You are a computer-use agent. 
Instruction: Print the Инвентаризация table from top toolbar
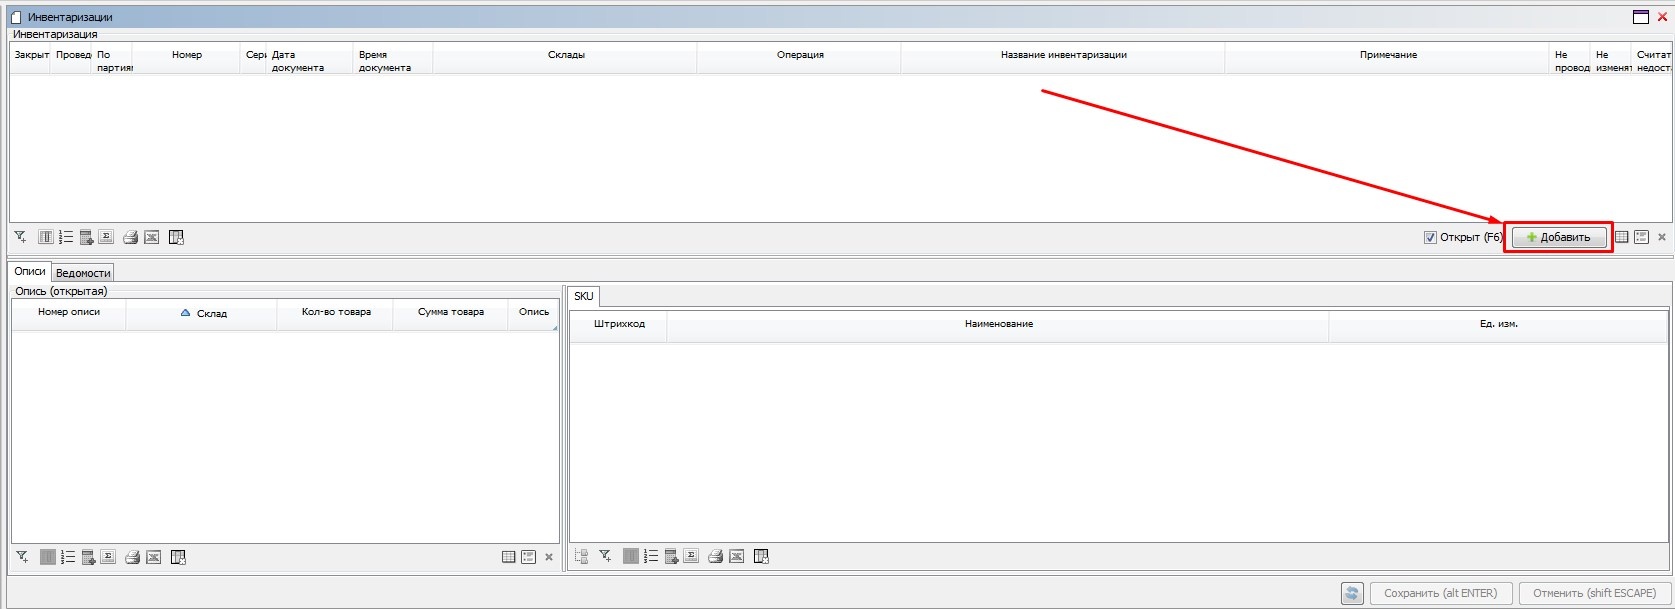click(130, 237)
